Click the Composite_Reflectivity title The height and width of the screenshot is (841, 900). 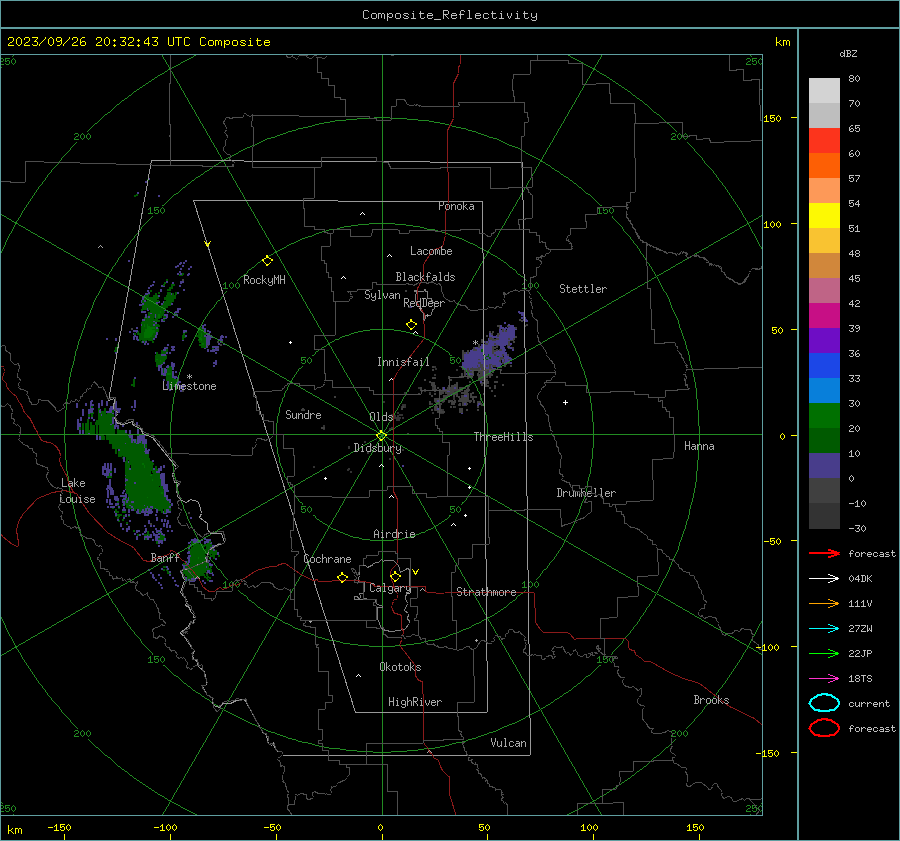pos(449,15)
